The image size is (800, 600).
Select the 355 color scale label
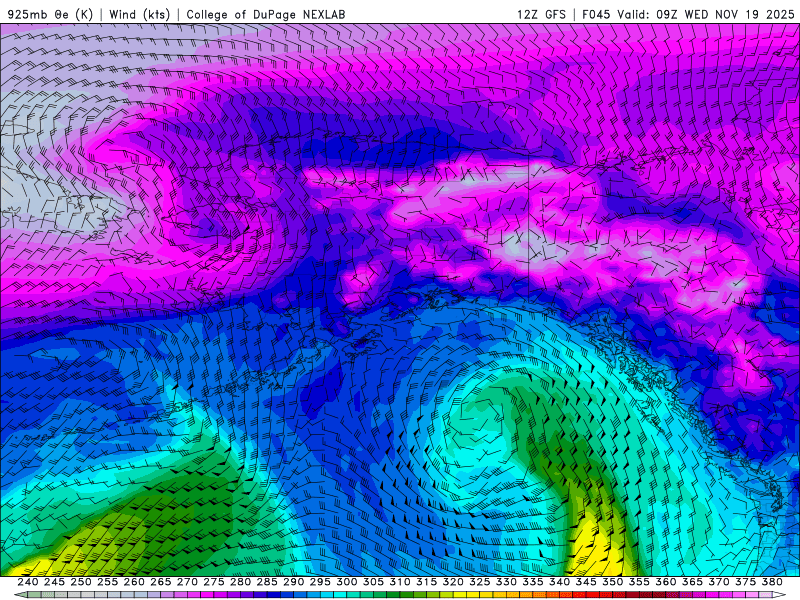(x=639, y=582)
